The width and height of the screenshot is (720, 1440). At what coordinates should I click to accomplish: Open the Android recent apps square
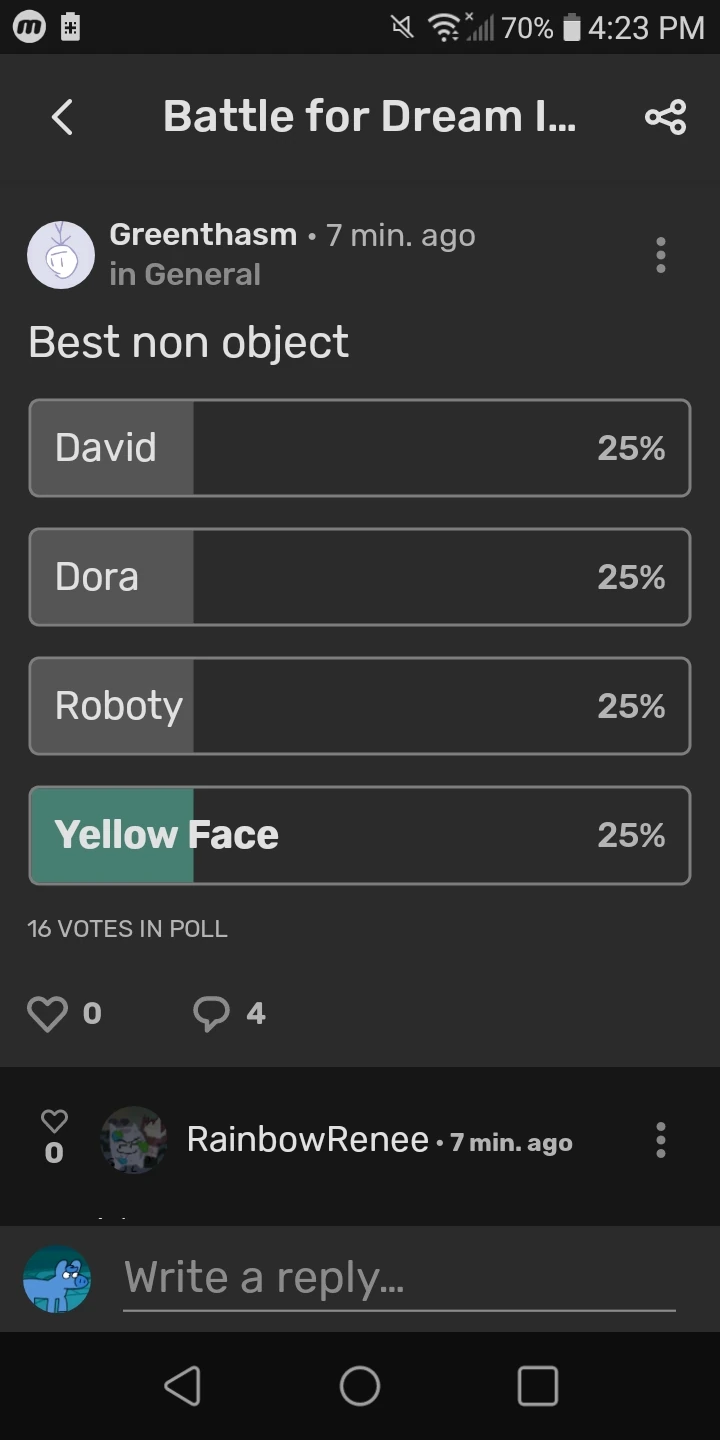coord(537,1386)
